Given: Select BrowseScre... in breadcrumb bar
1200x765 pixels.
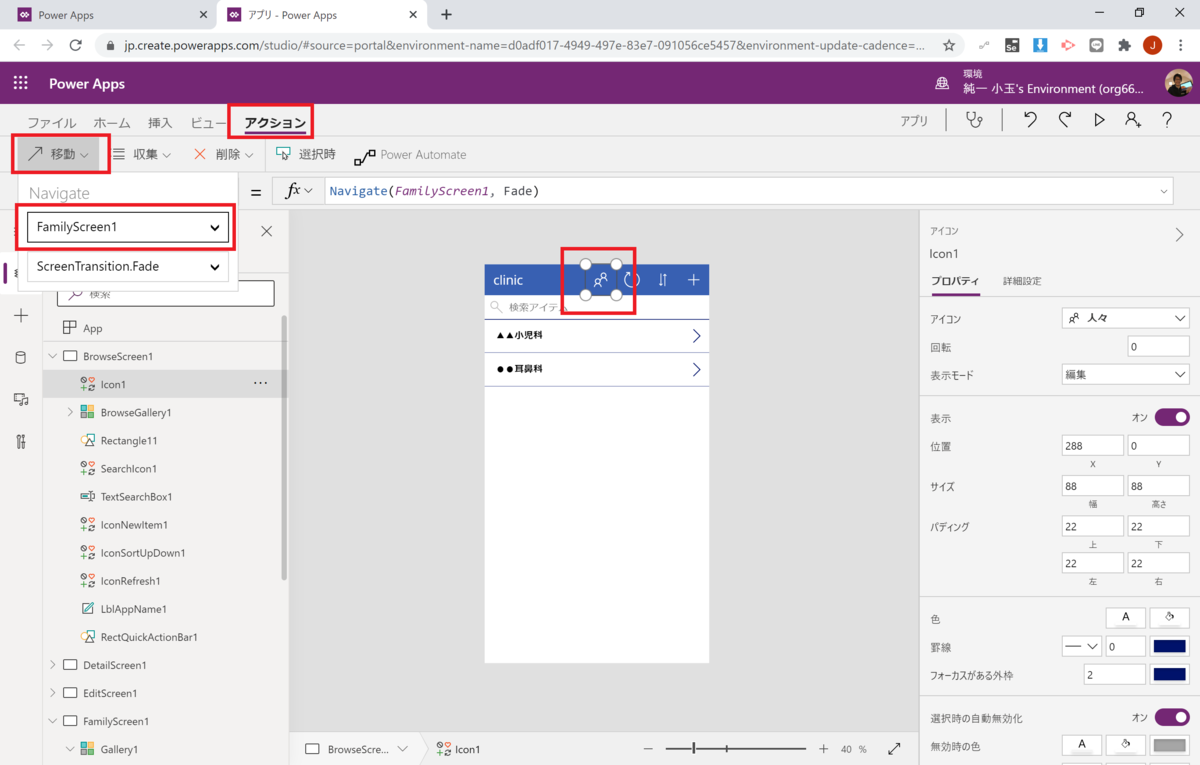Looking at the screenshot, I should [x=357, y=749].
